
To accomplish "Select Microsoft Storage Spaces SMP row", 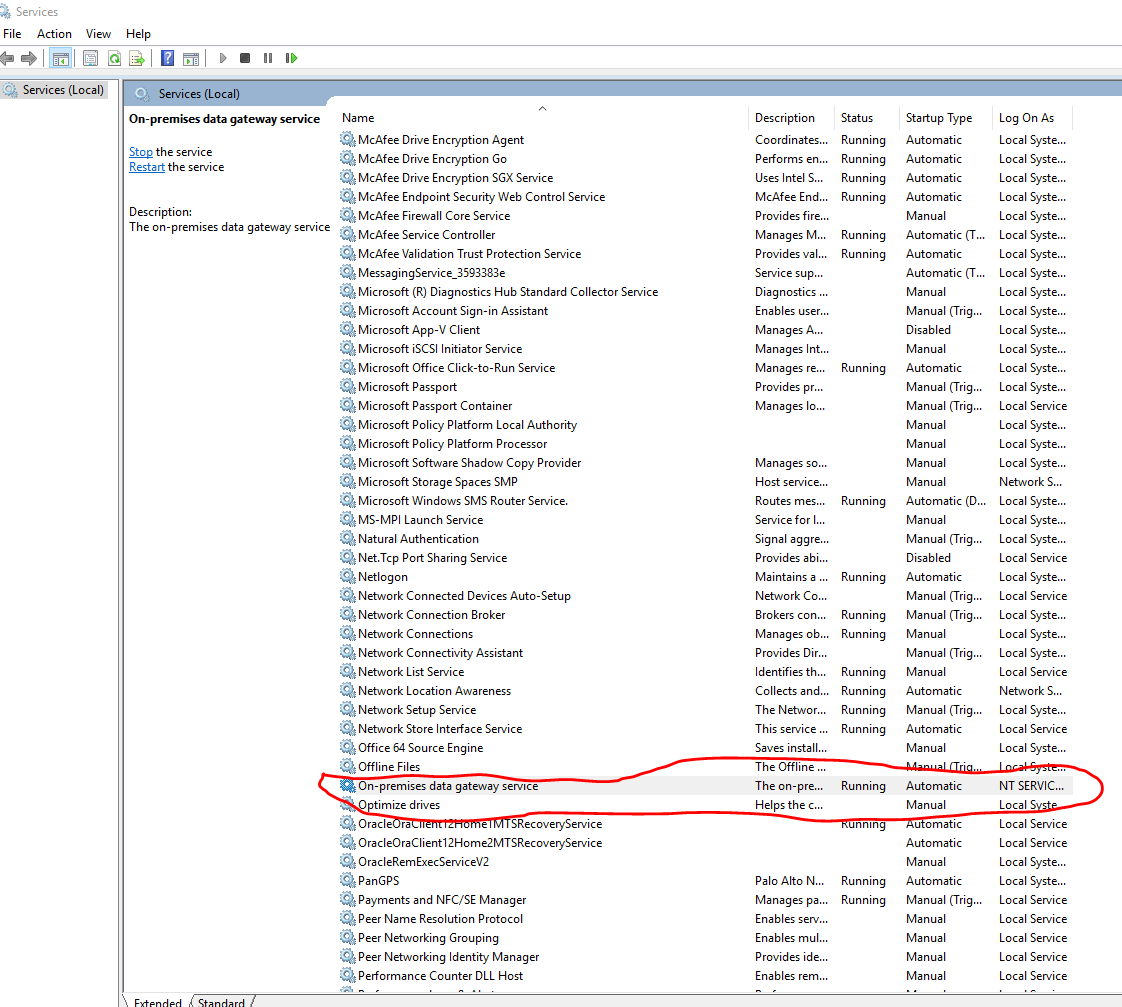I will coord(706,482).
